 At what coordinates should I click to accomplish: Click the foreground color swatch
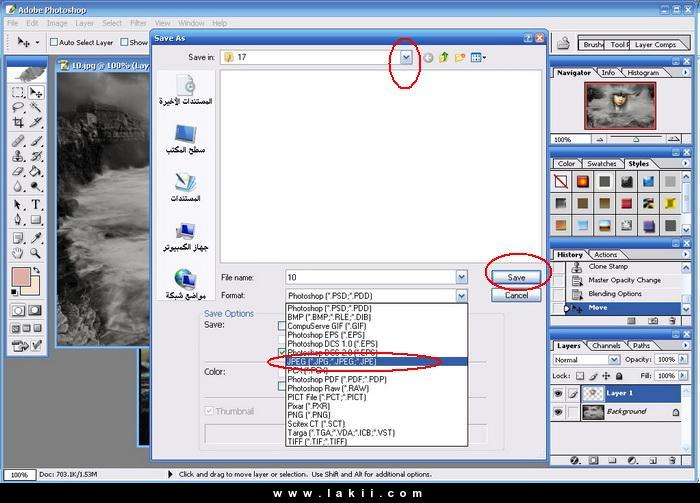click(20, 277)
